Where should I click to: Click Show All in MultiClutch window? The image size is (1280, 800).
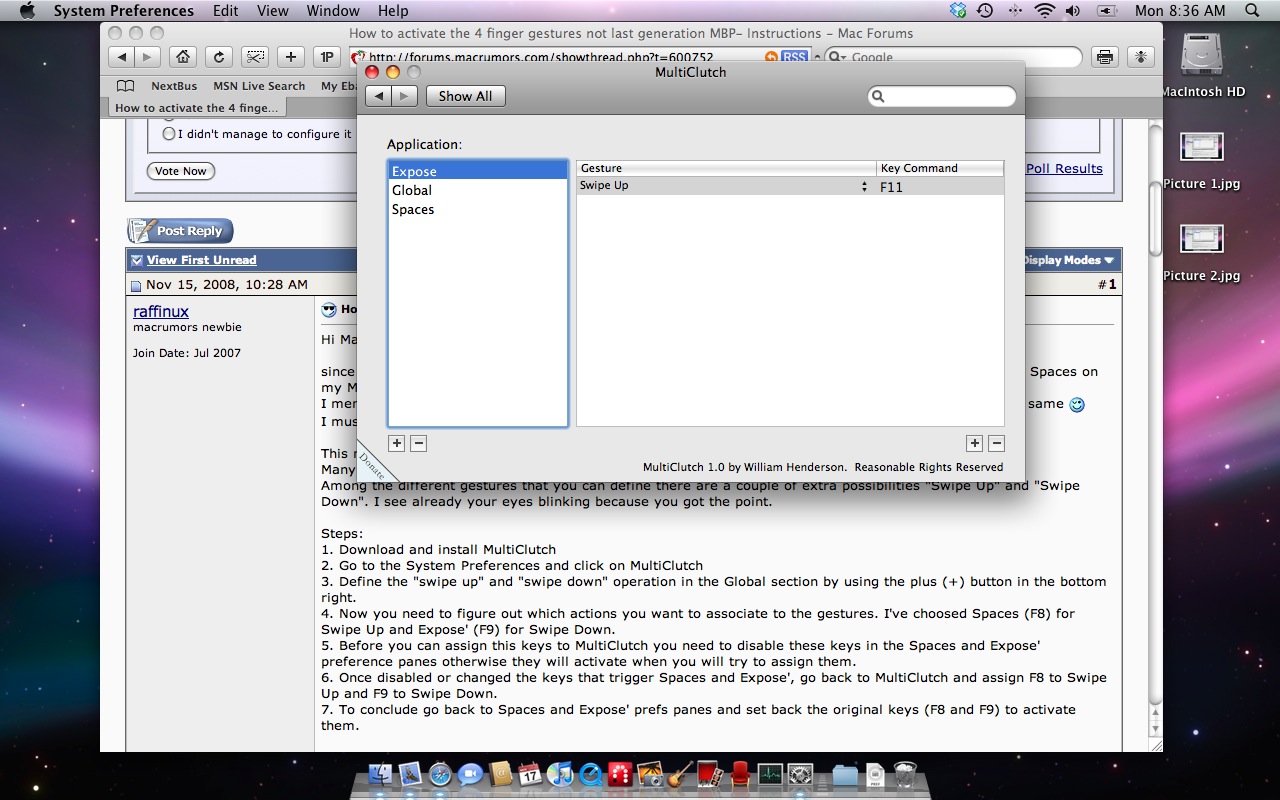465,96
